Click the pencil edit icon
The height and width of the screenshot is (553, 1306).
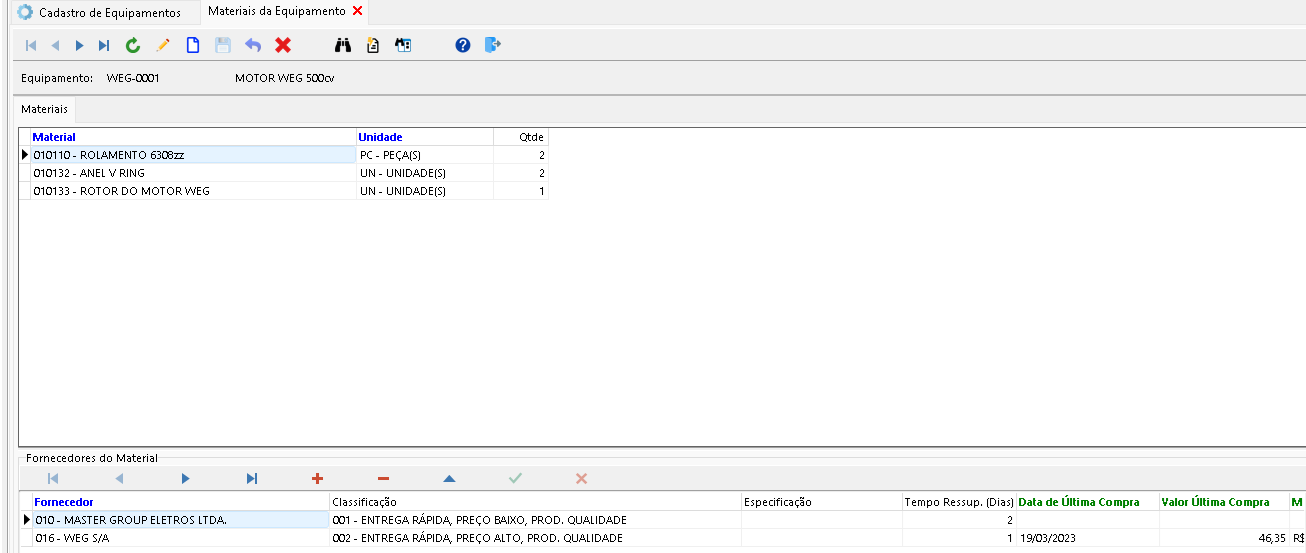(163, 45)
